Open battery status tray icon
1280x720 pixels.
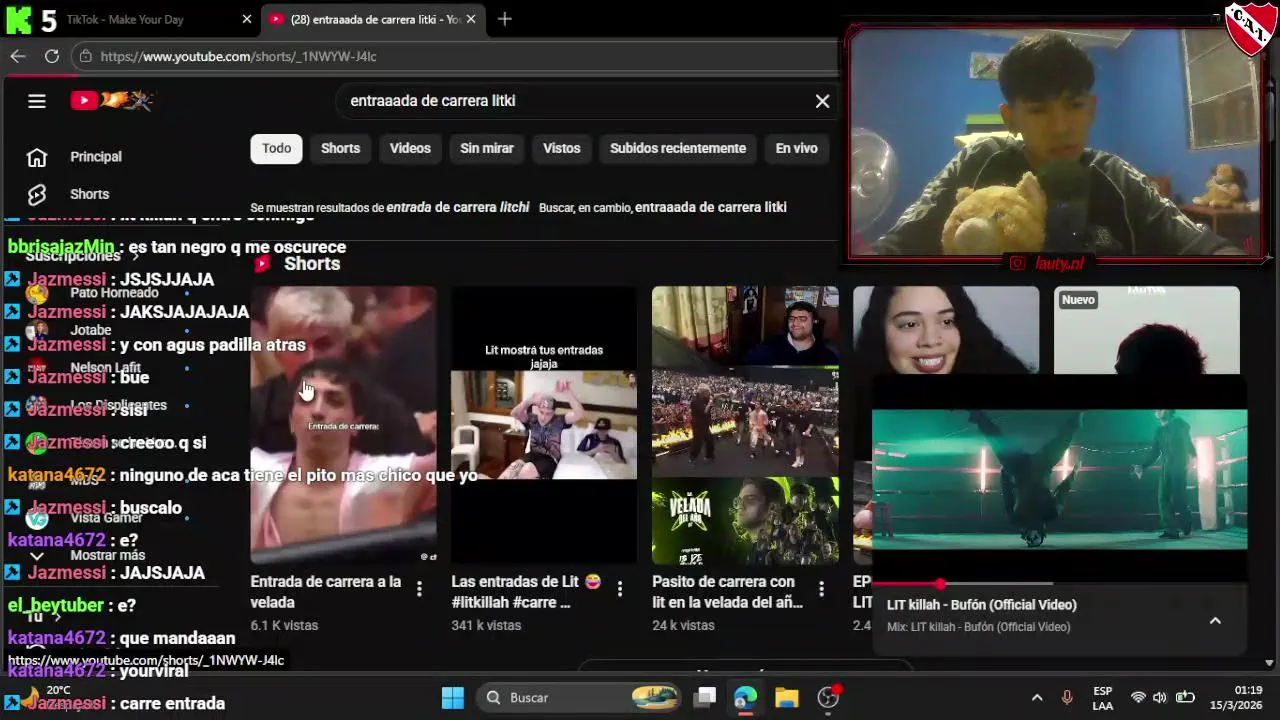(1186, 698)
